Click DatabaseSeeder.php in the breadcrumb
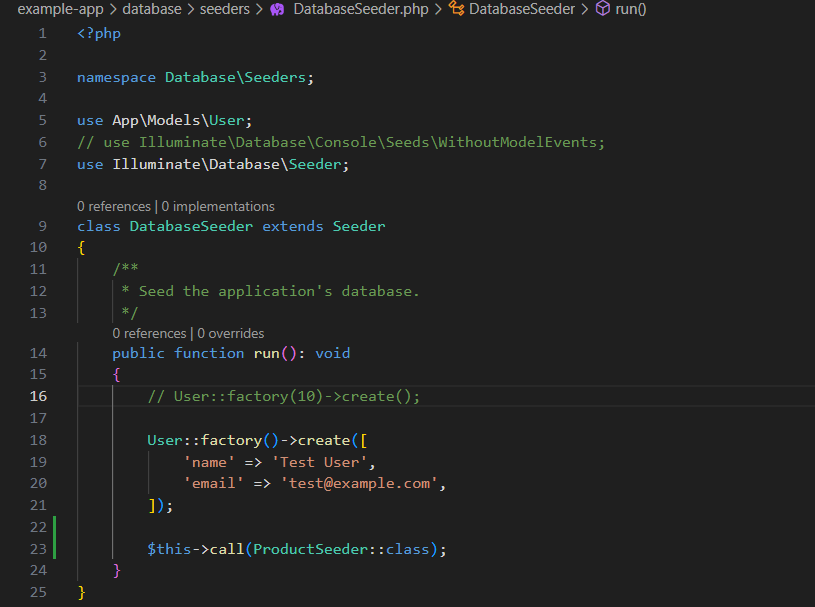815x607 pixels. 361,9
